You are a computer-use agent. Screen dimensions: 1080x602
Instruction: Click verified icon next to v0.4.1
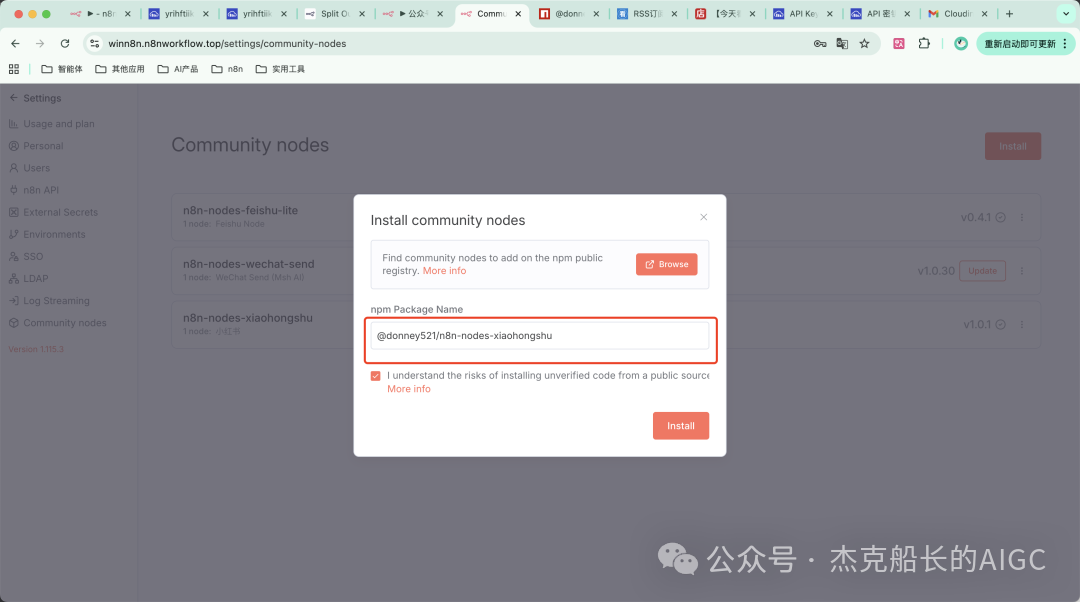pyautogui.click(x=1001, y=218)
